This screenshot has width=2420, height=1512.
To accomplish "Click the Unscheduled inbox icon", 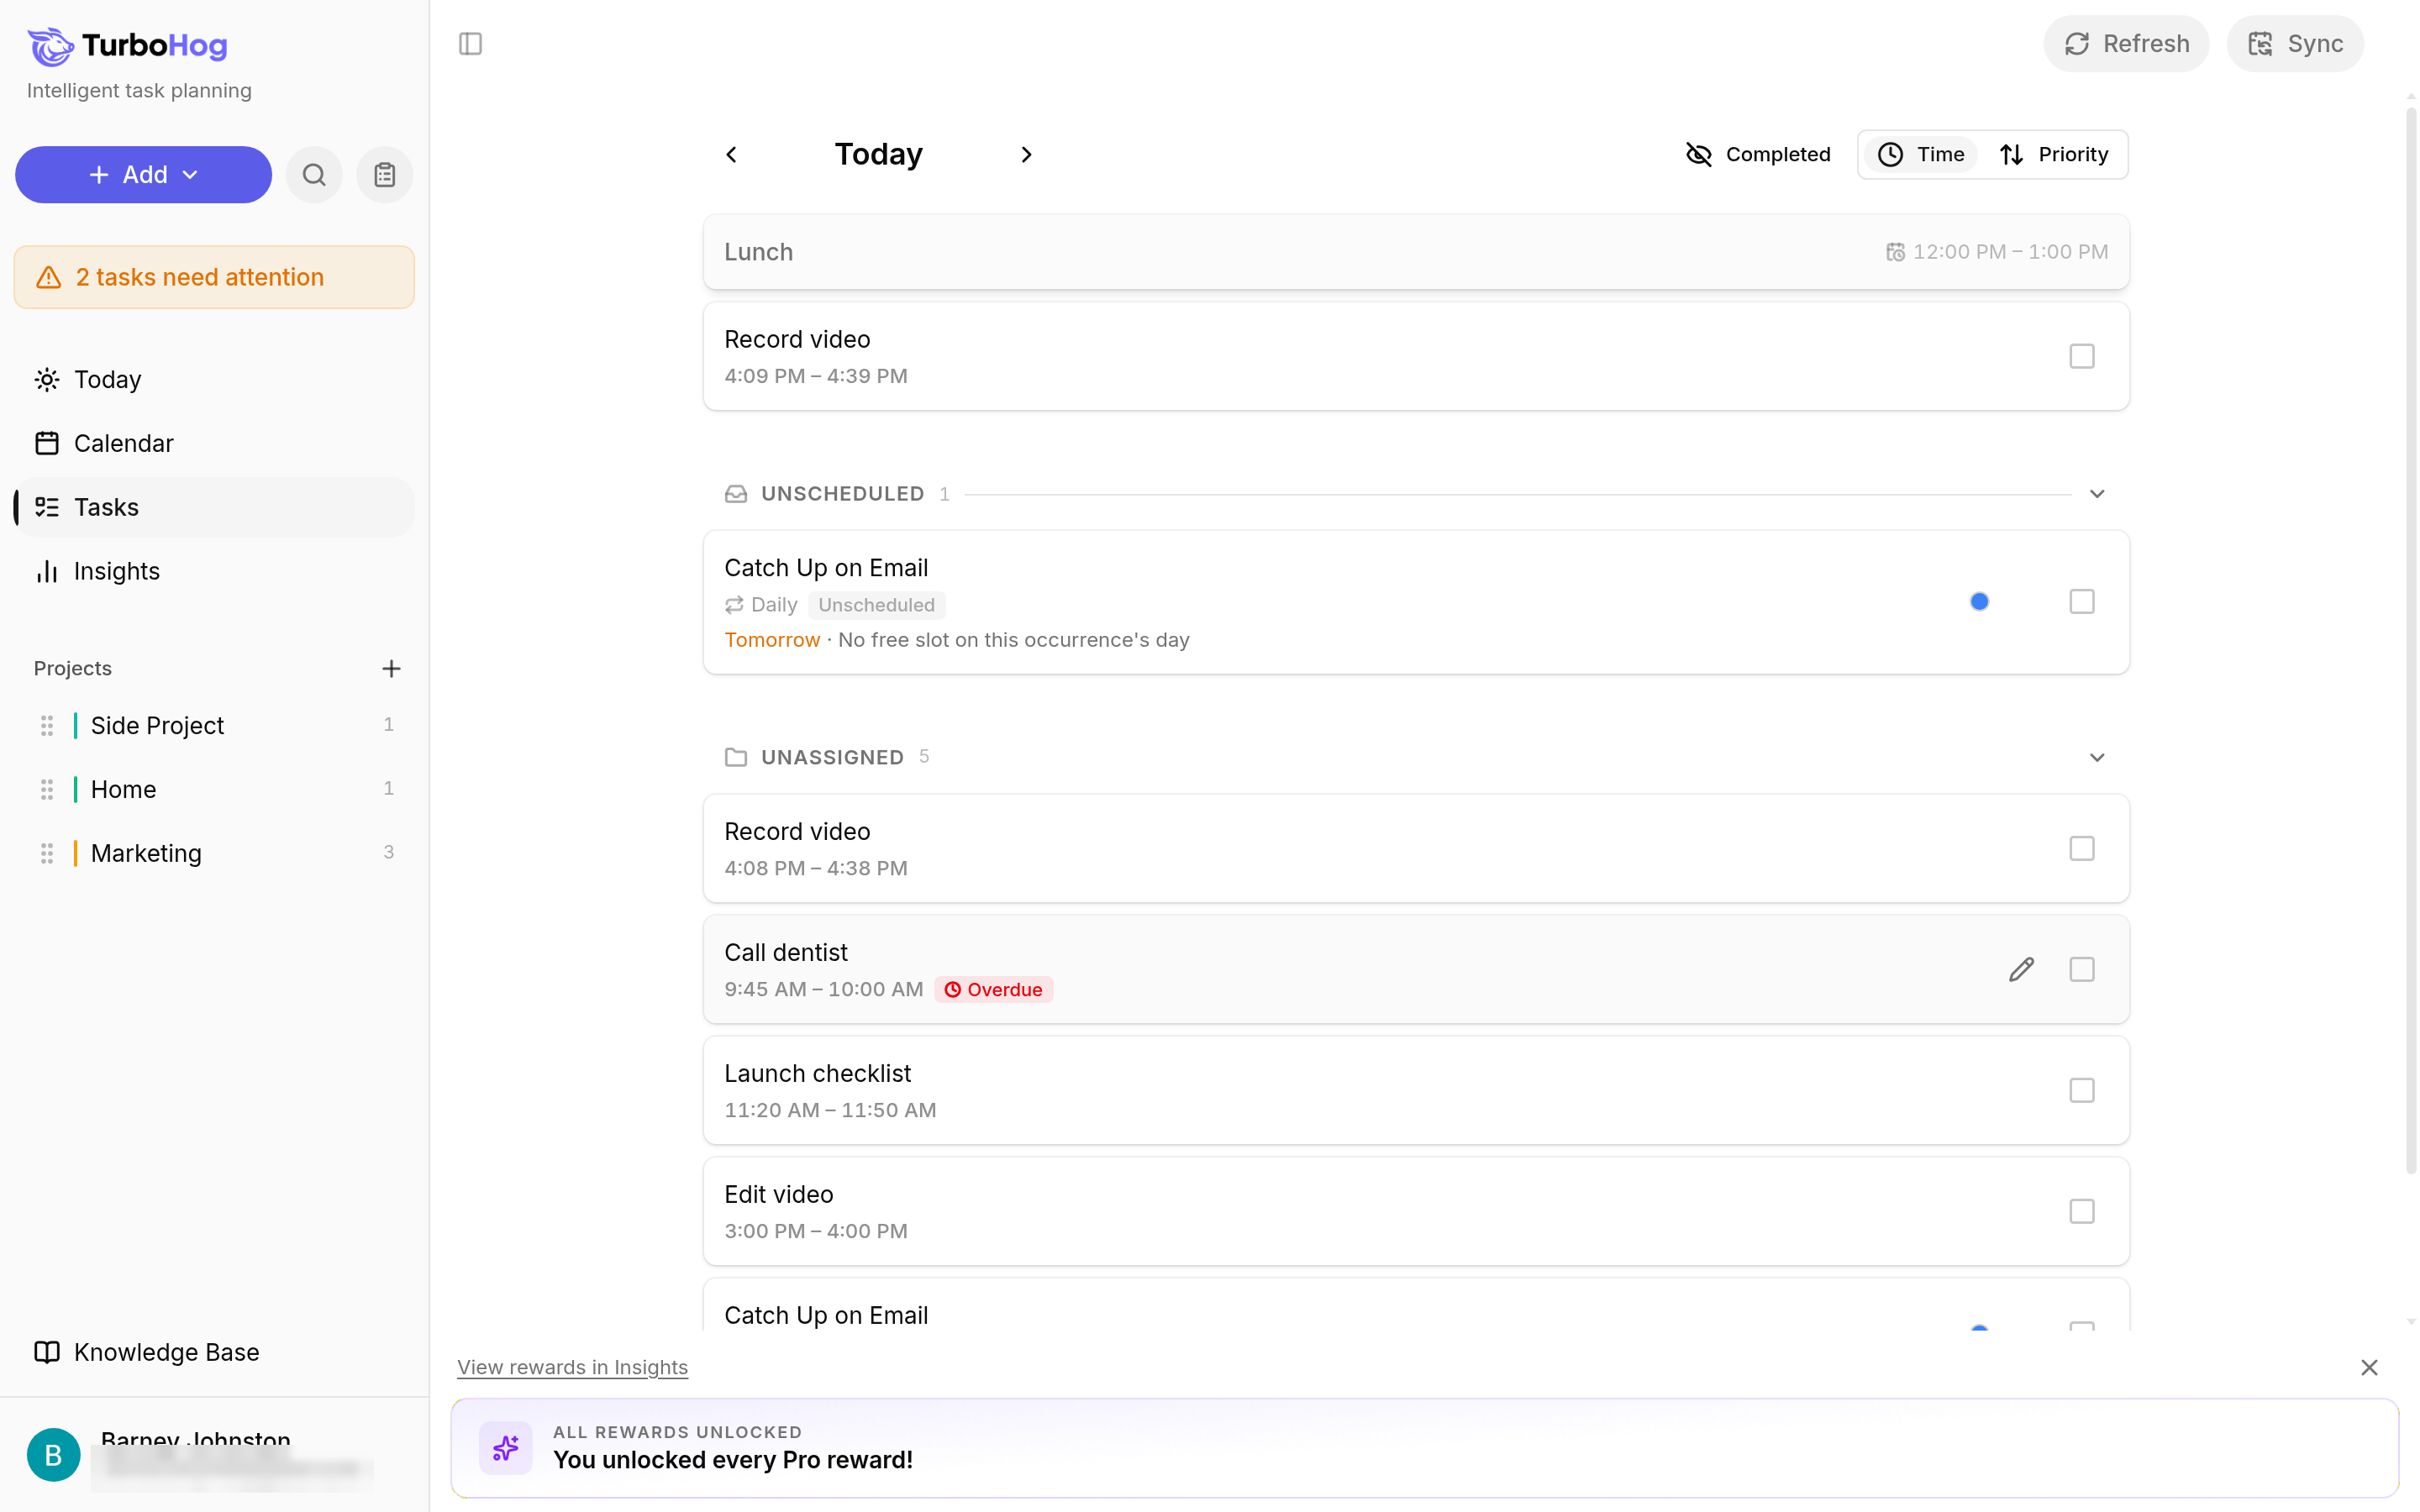I will pyautogui.click(x=736, y=494).
